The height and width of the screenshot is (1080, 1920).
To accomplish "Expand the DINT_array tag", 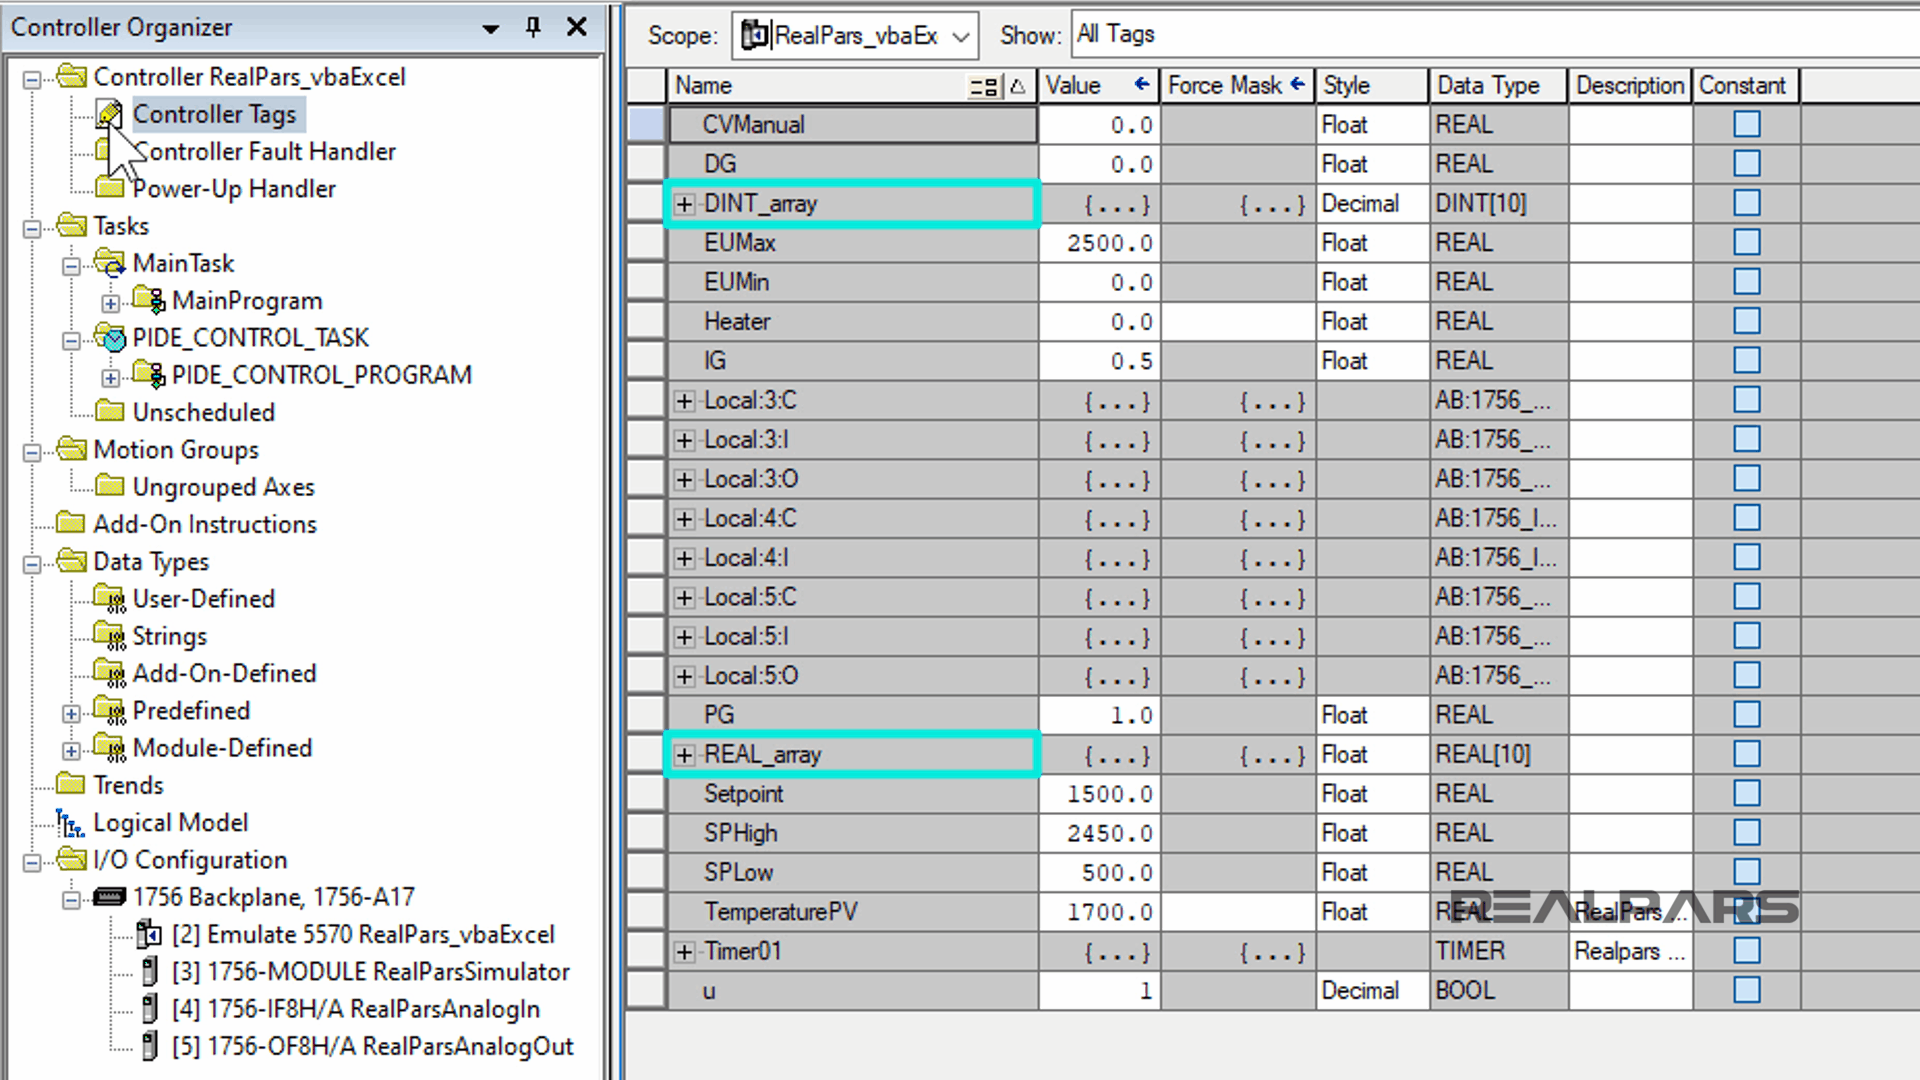I will 684,203.
